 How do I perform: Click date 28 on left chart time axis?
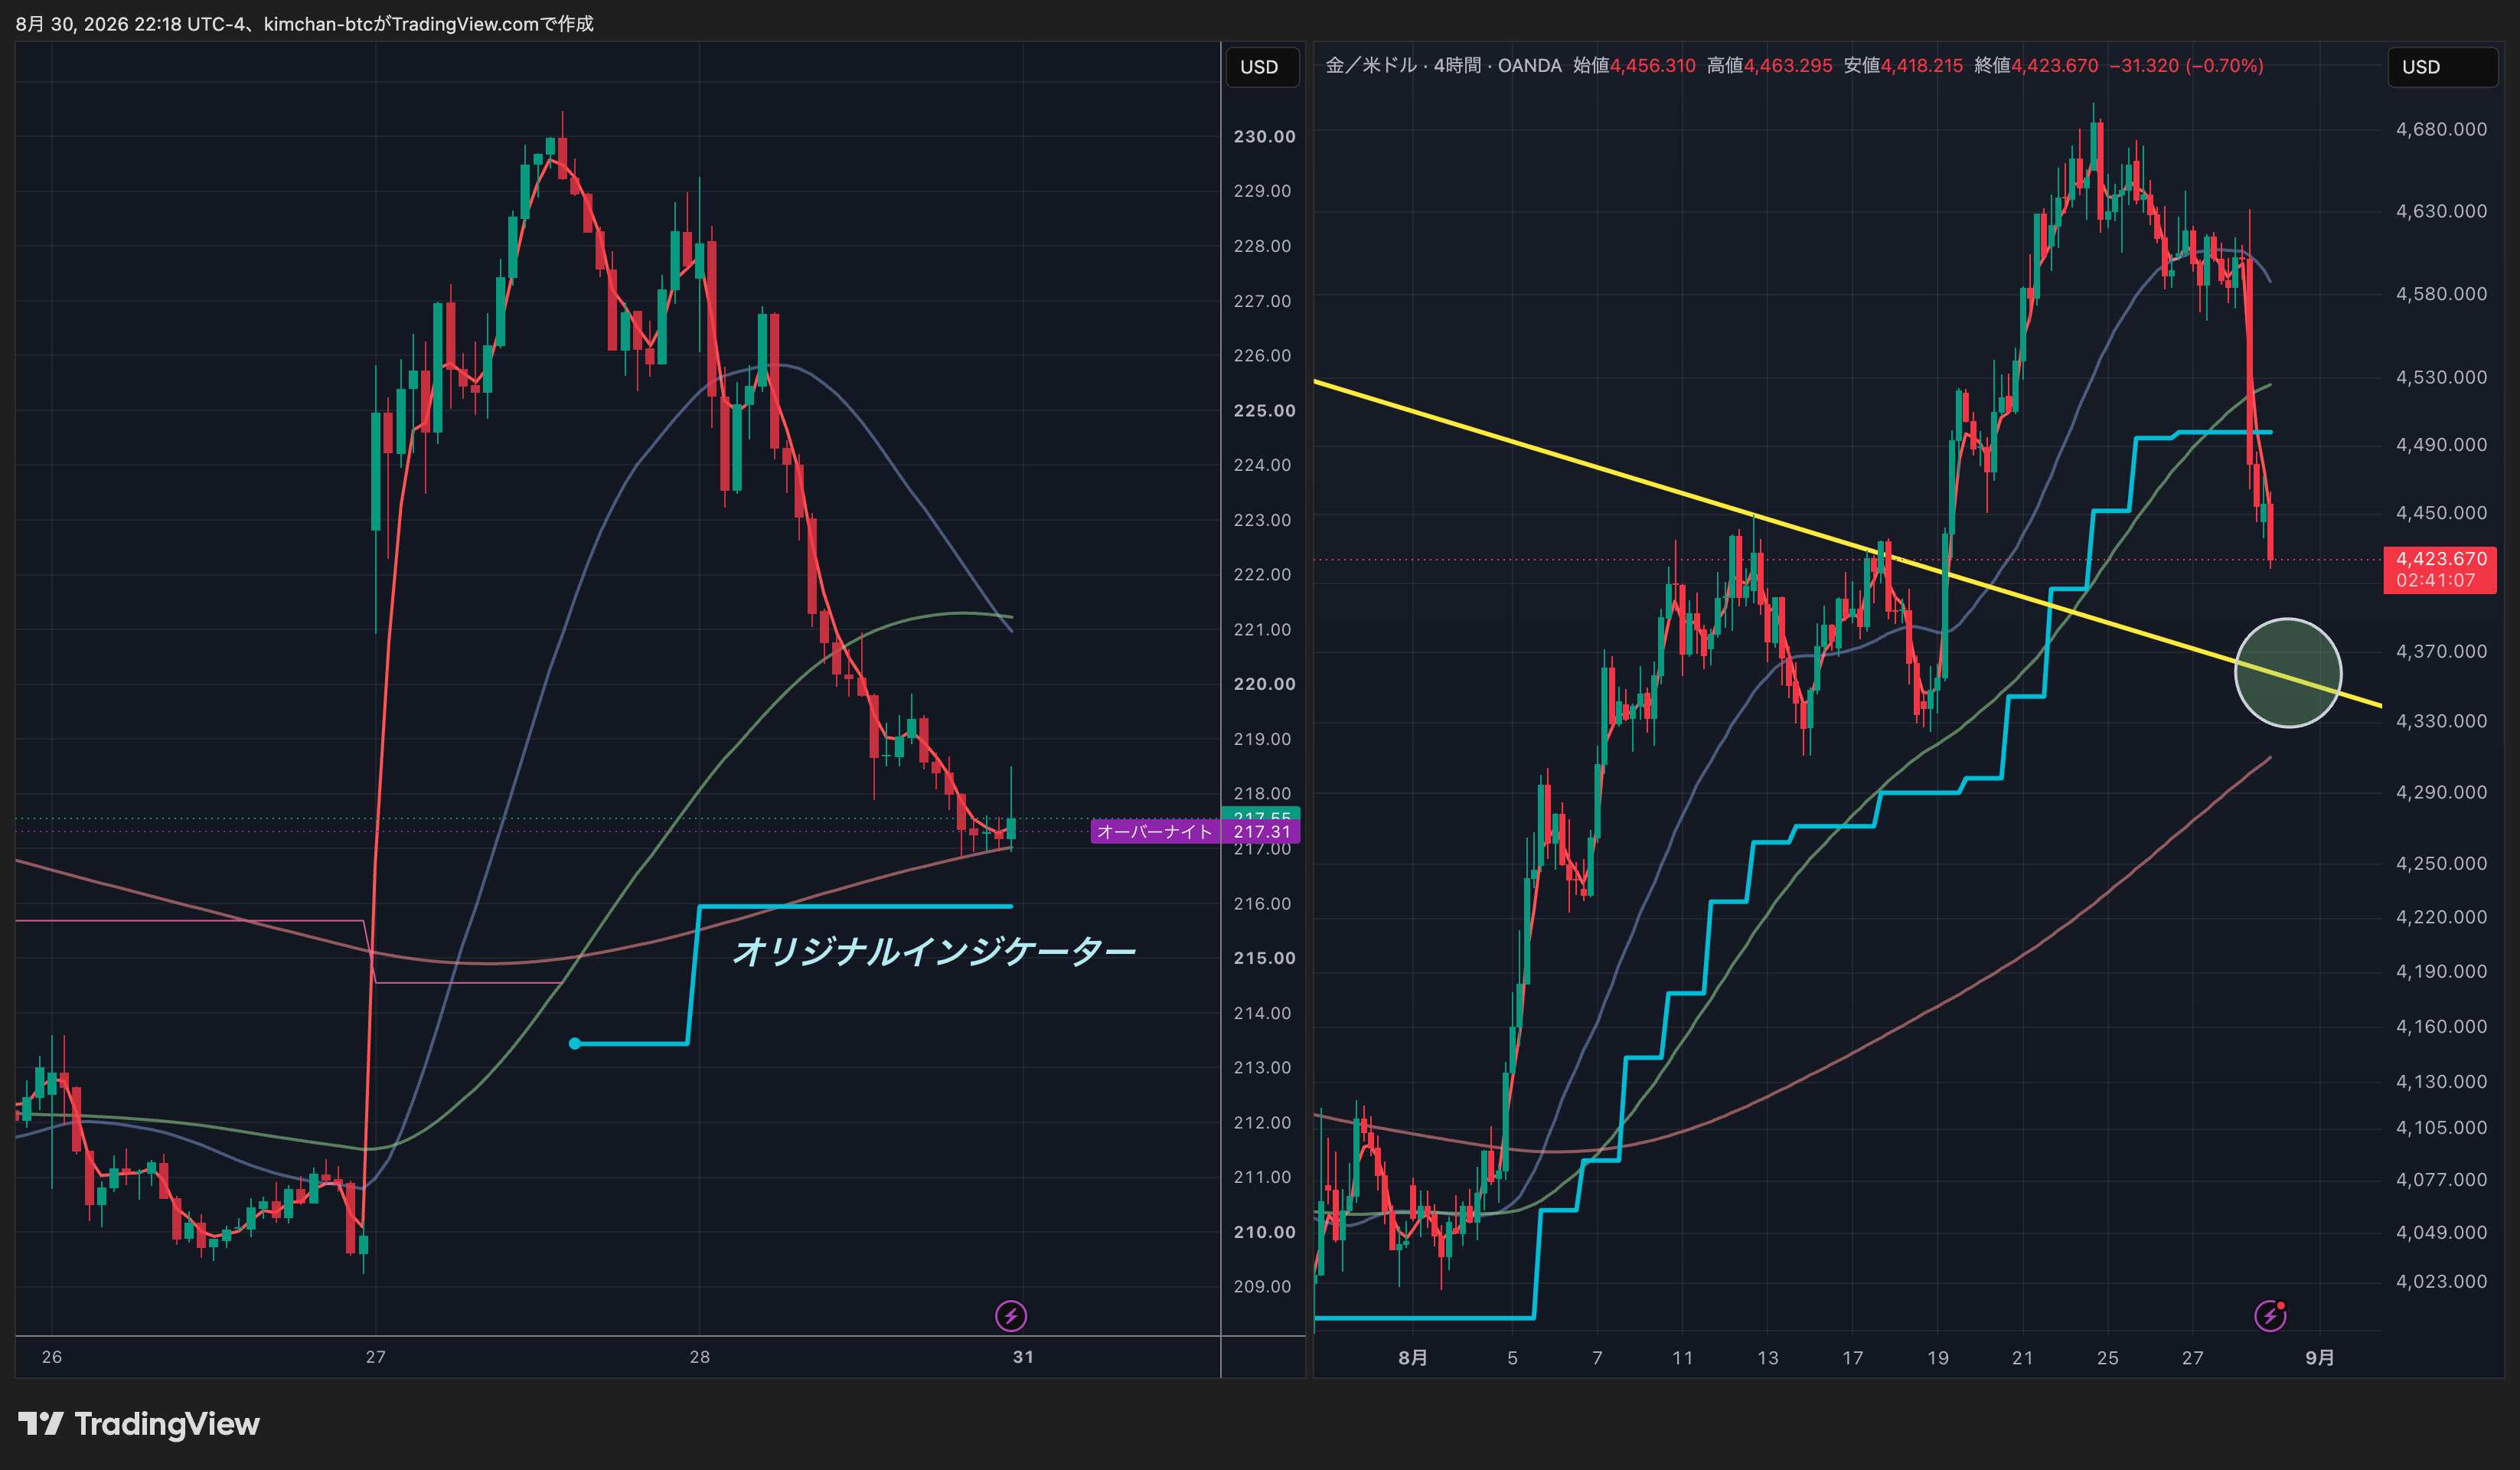(x=700, y=1357)
